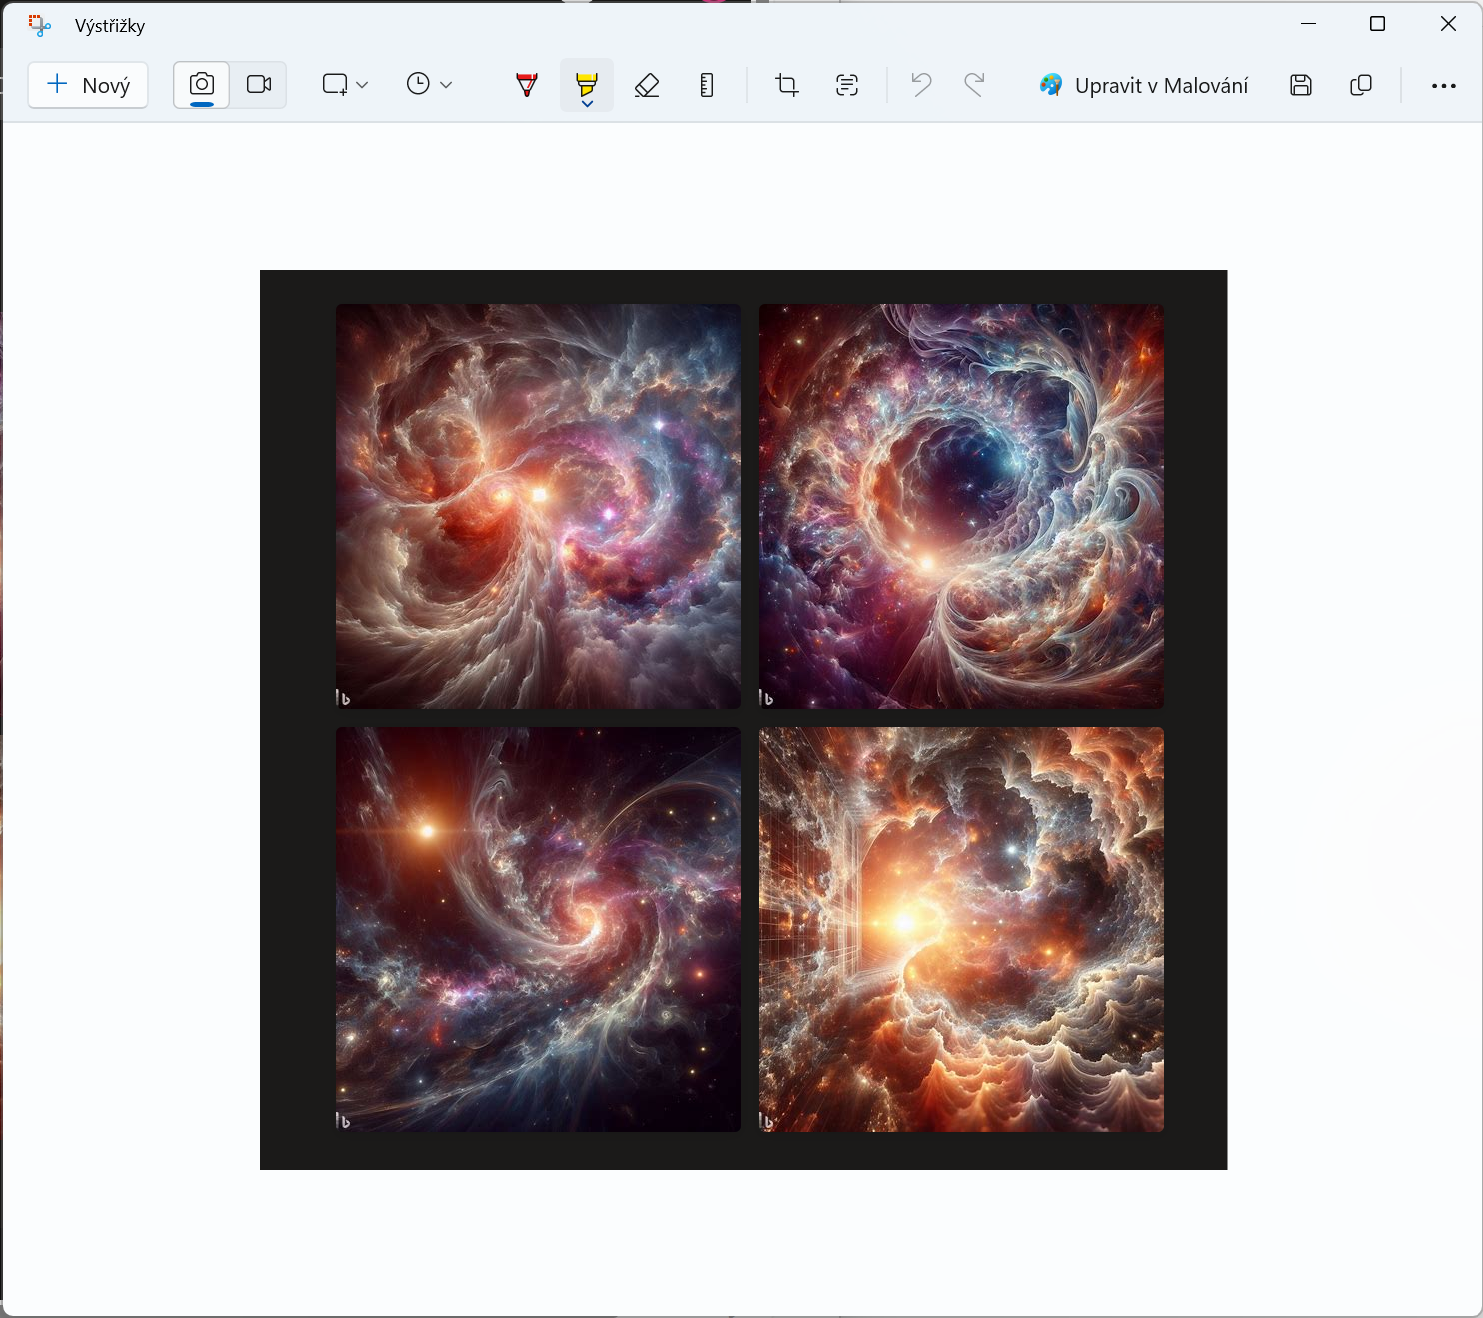Image resolution: width=1483 pixels, height=1318 pixels.
Task: Toggle the ruler tool
Action: 707,85
